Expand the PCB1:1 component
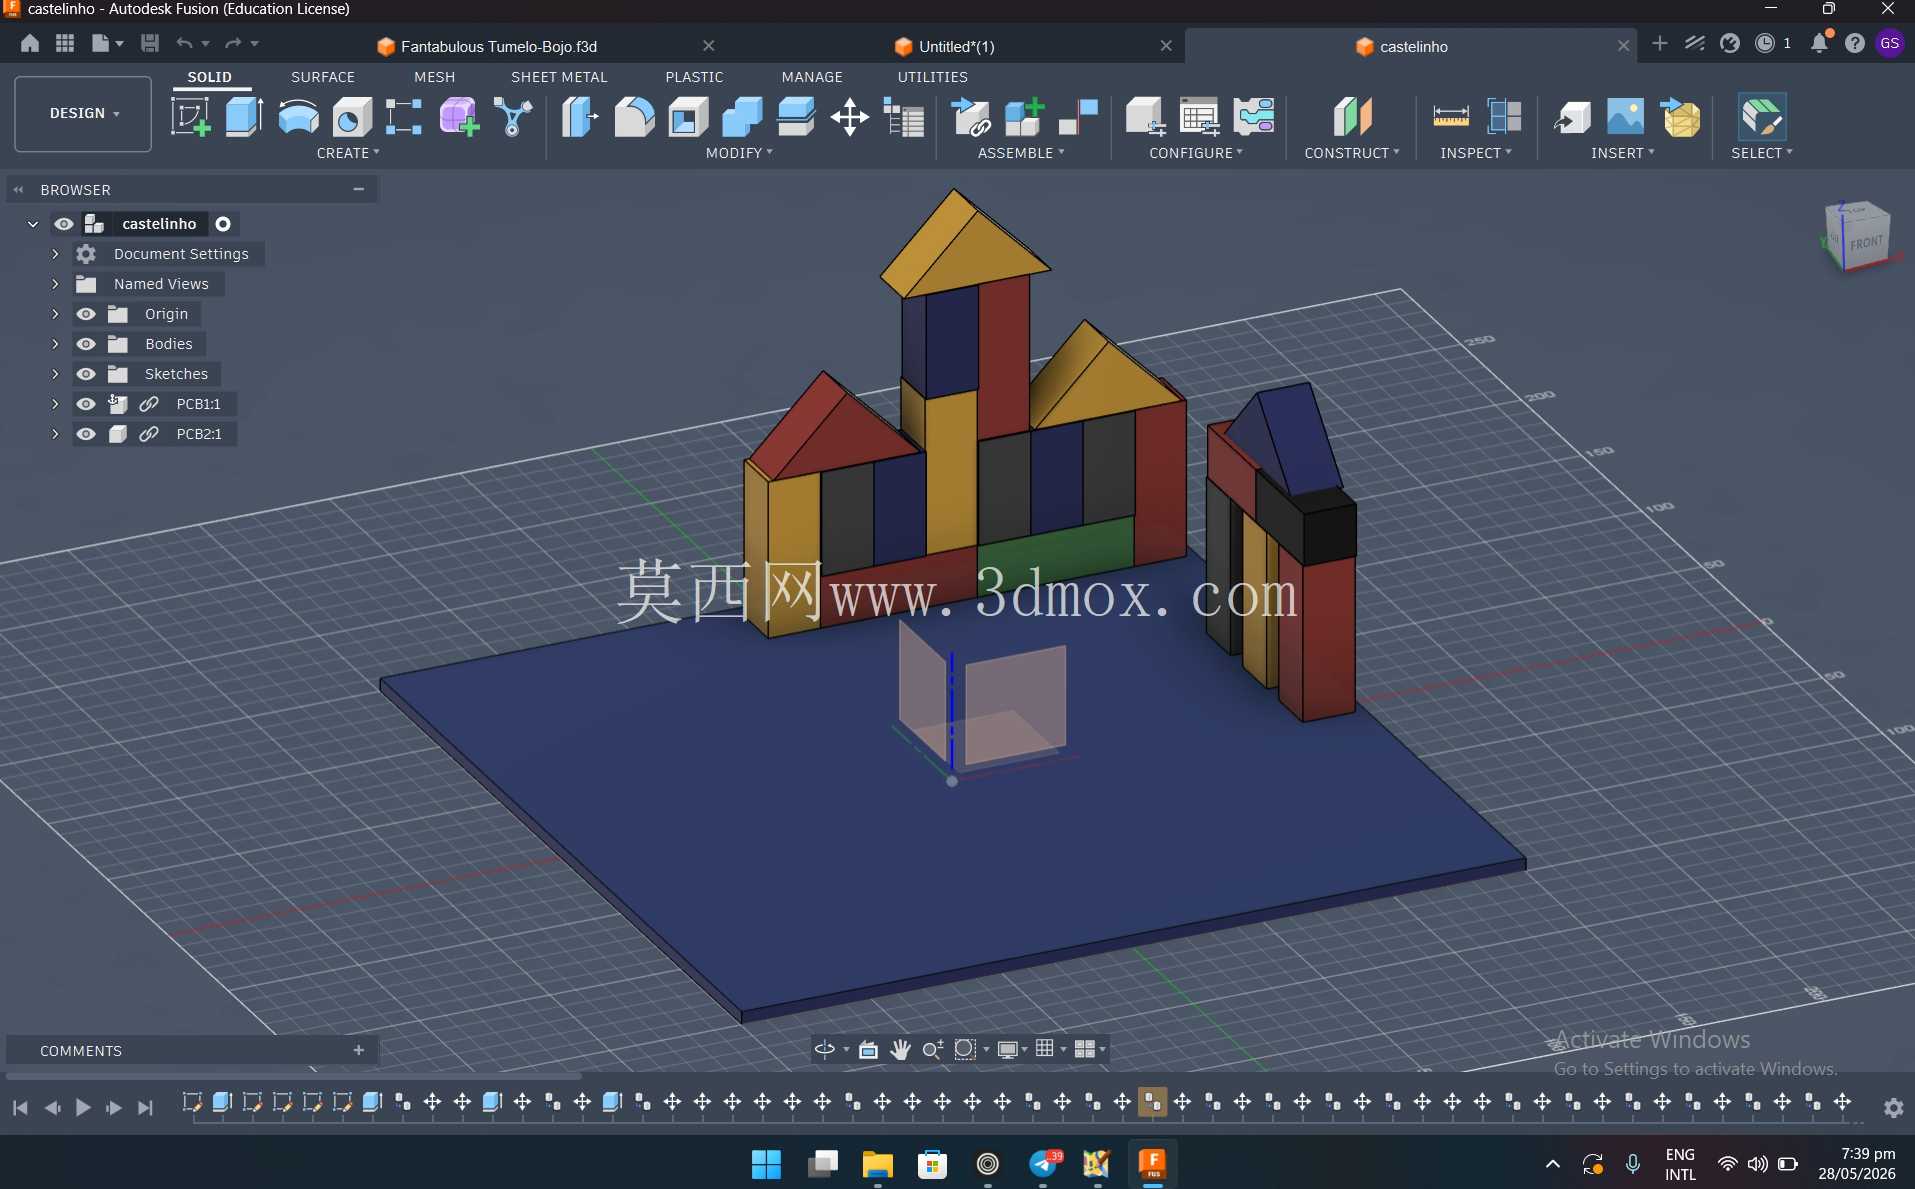 56,404
